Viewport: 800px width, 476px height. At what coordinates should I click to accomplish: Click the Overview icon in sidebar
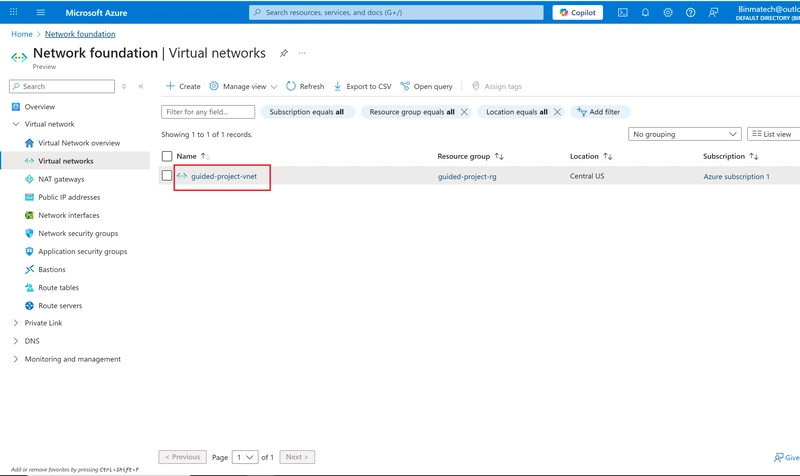(x=16, y=107)
